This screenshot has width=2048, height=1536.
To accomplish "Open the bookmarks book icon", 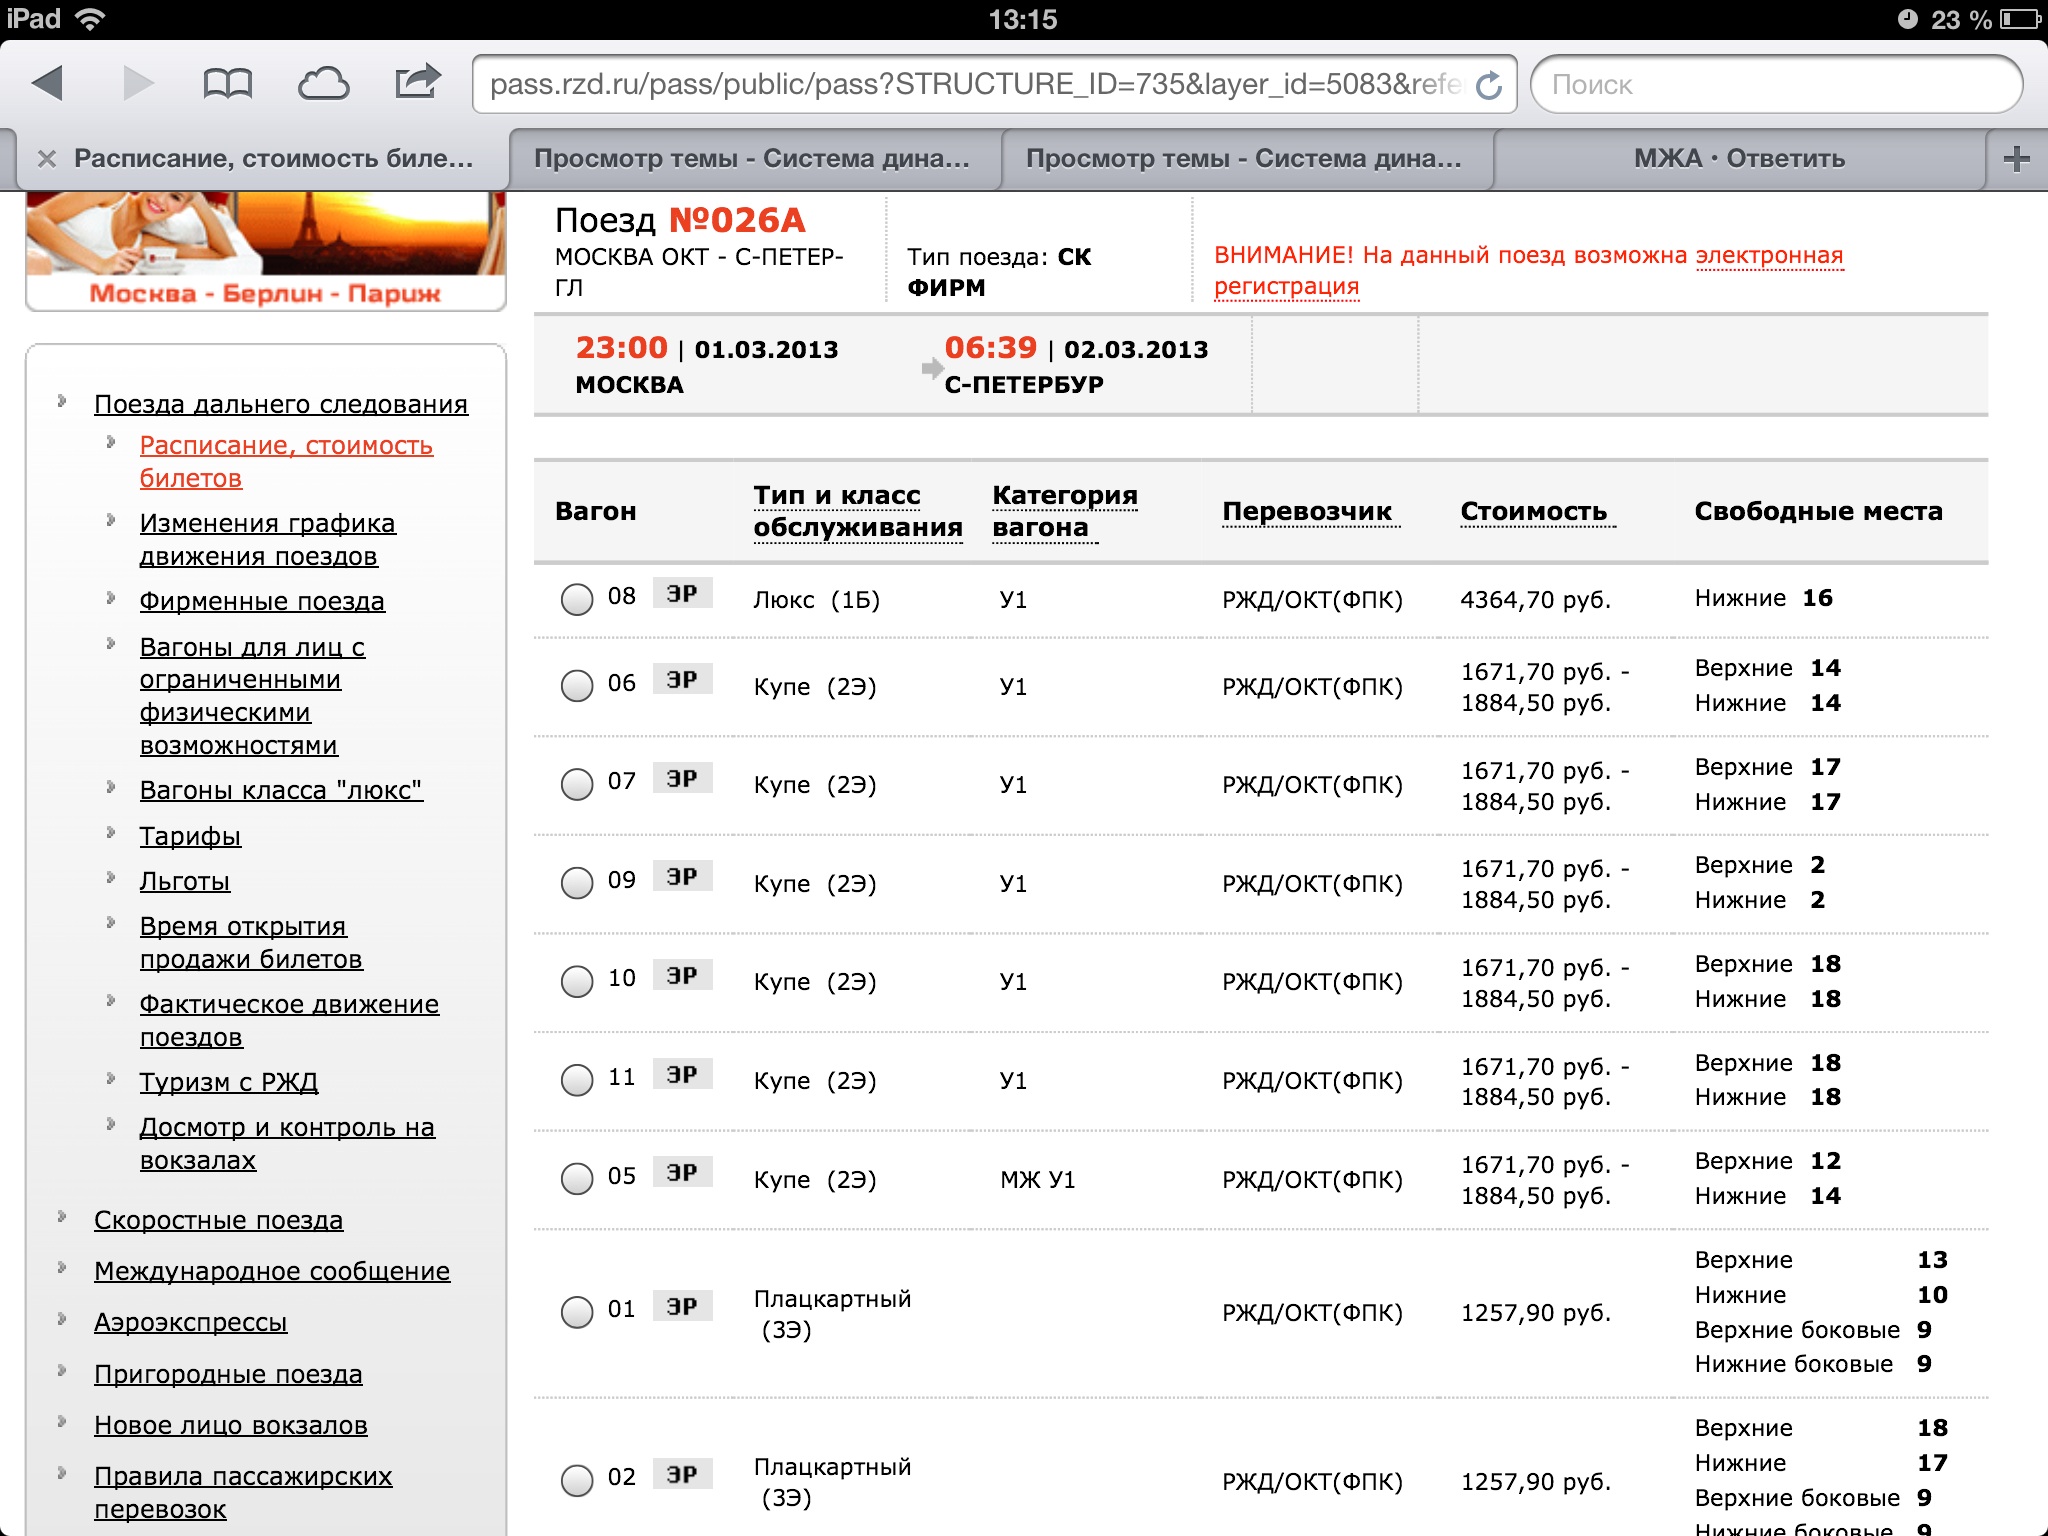I will (x=227, y=83).
